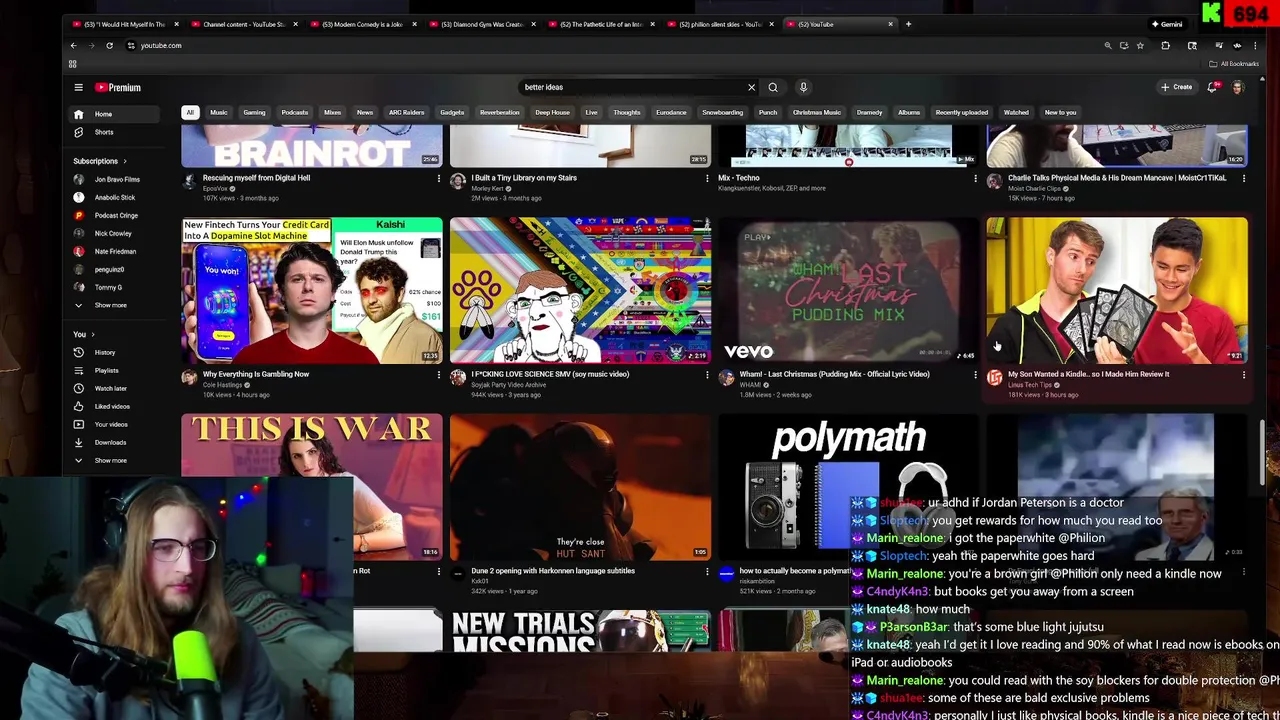Open options for Rescuing myself from Digital Hell
1280x720 pixels.
[x=438, y=178]
